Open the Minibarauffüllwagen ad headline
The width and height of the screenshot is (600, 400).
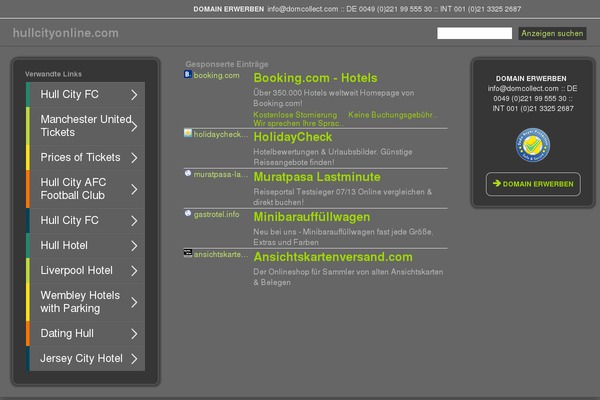click(x=312, y=217)
